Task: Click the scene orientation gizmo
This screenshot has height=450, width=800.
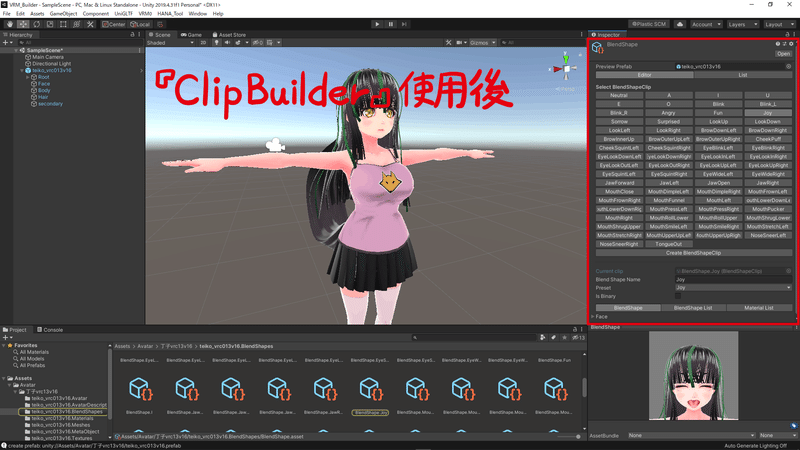Action: 566,67
